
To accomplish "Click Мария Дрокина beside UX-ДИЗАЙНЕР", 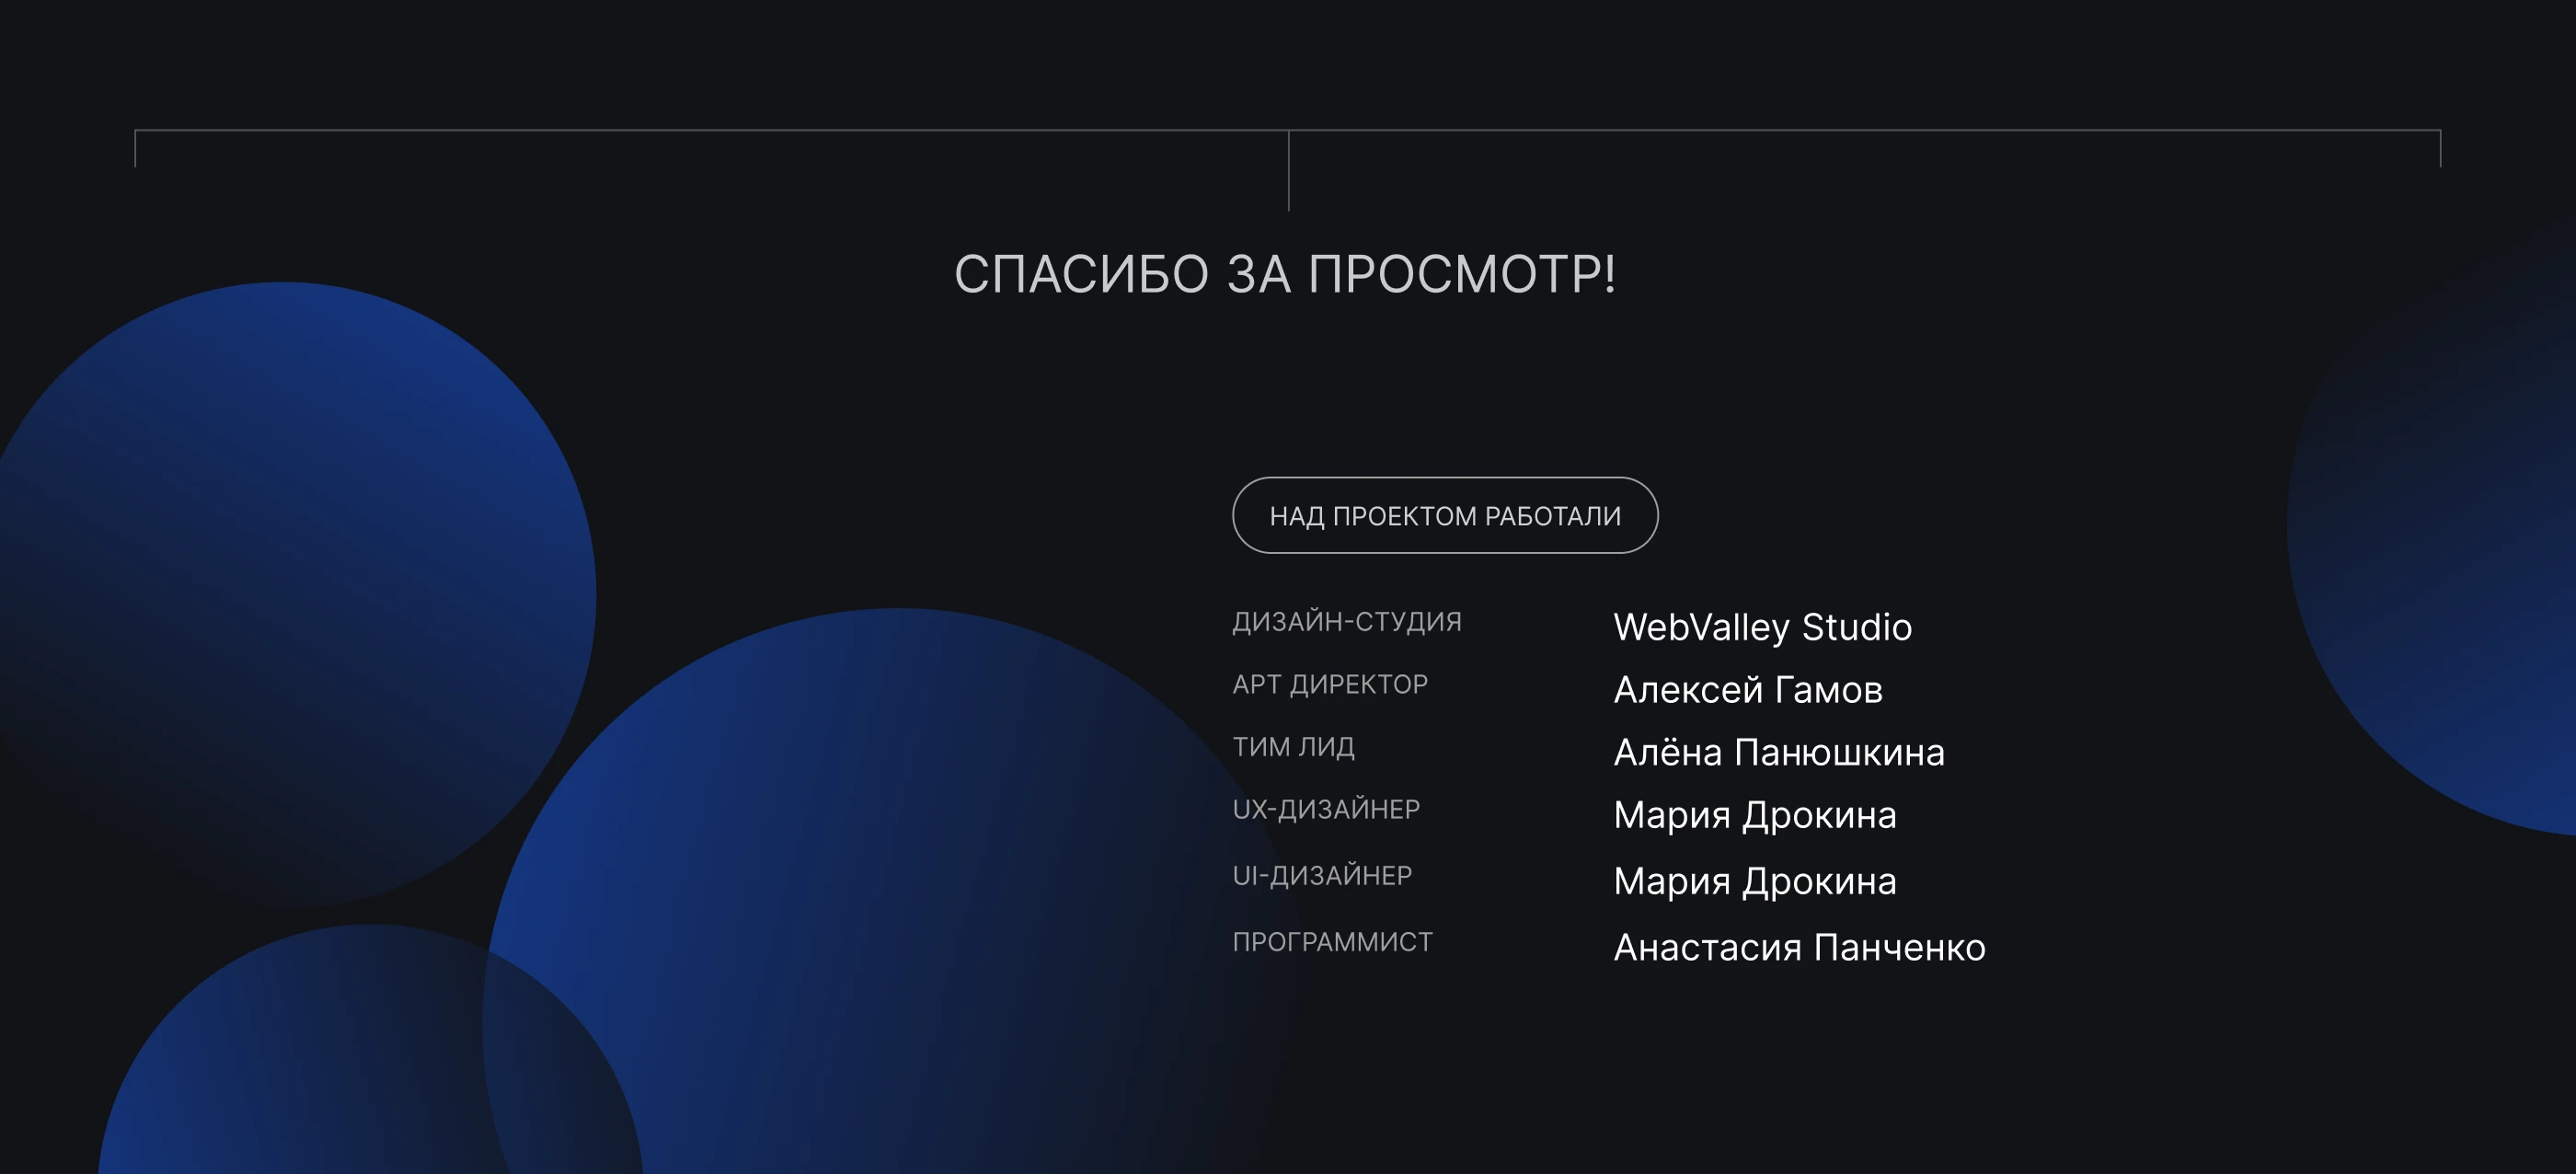I will [x=1754, y=815].
